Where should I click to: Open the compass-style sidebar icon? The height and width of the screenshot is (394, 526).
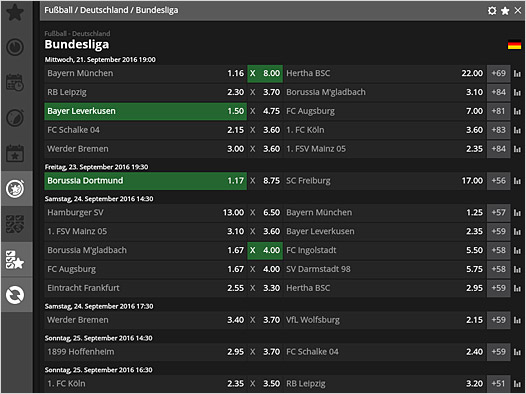coord(15,118)
